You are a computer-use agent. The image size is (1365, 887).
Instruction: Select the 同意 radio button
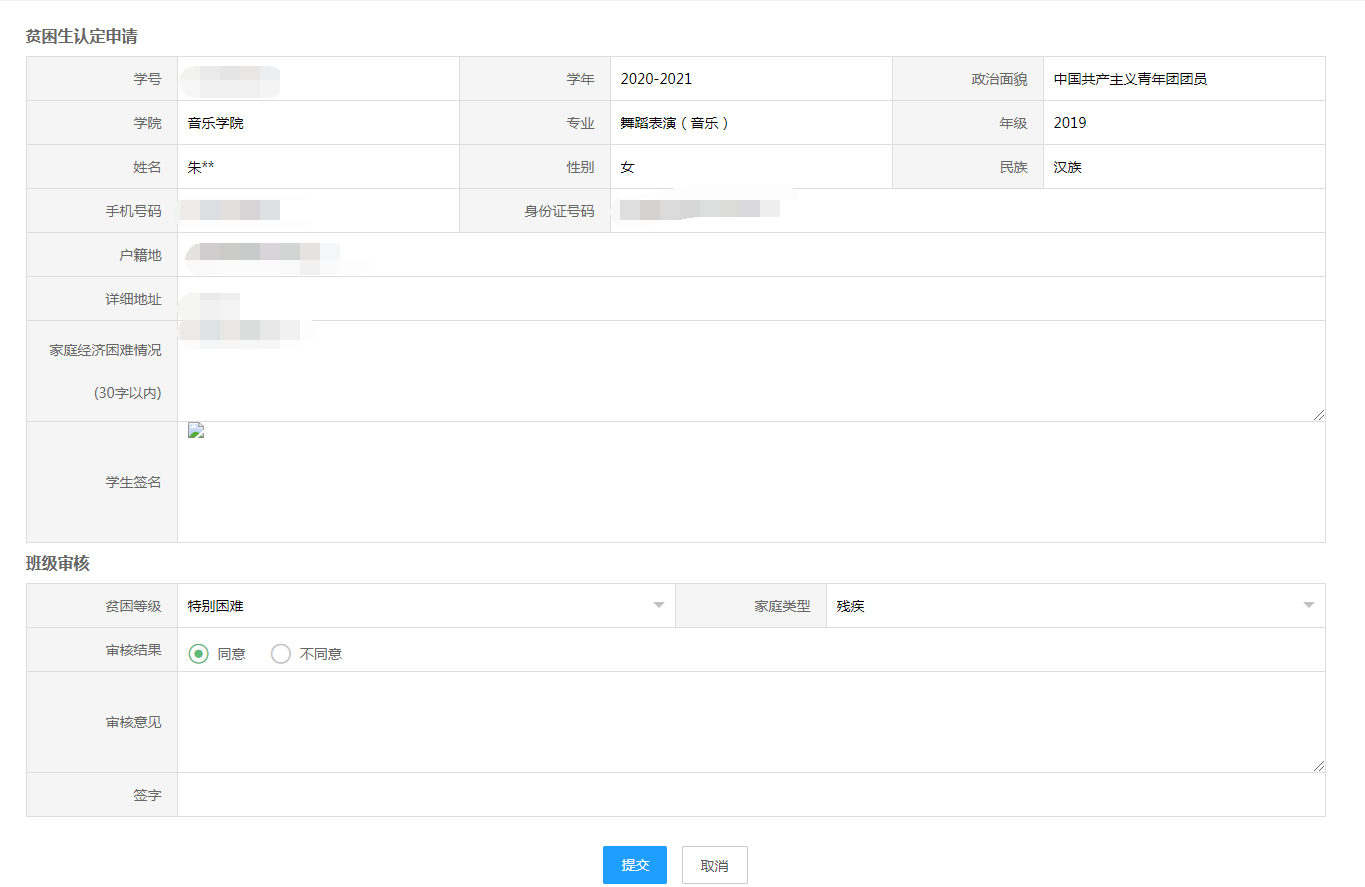(198, 654)
